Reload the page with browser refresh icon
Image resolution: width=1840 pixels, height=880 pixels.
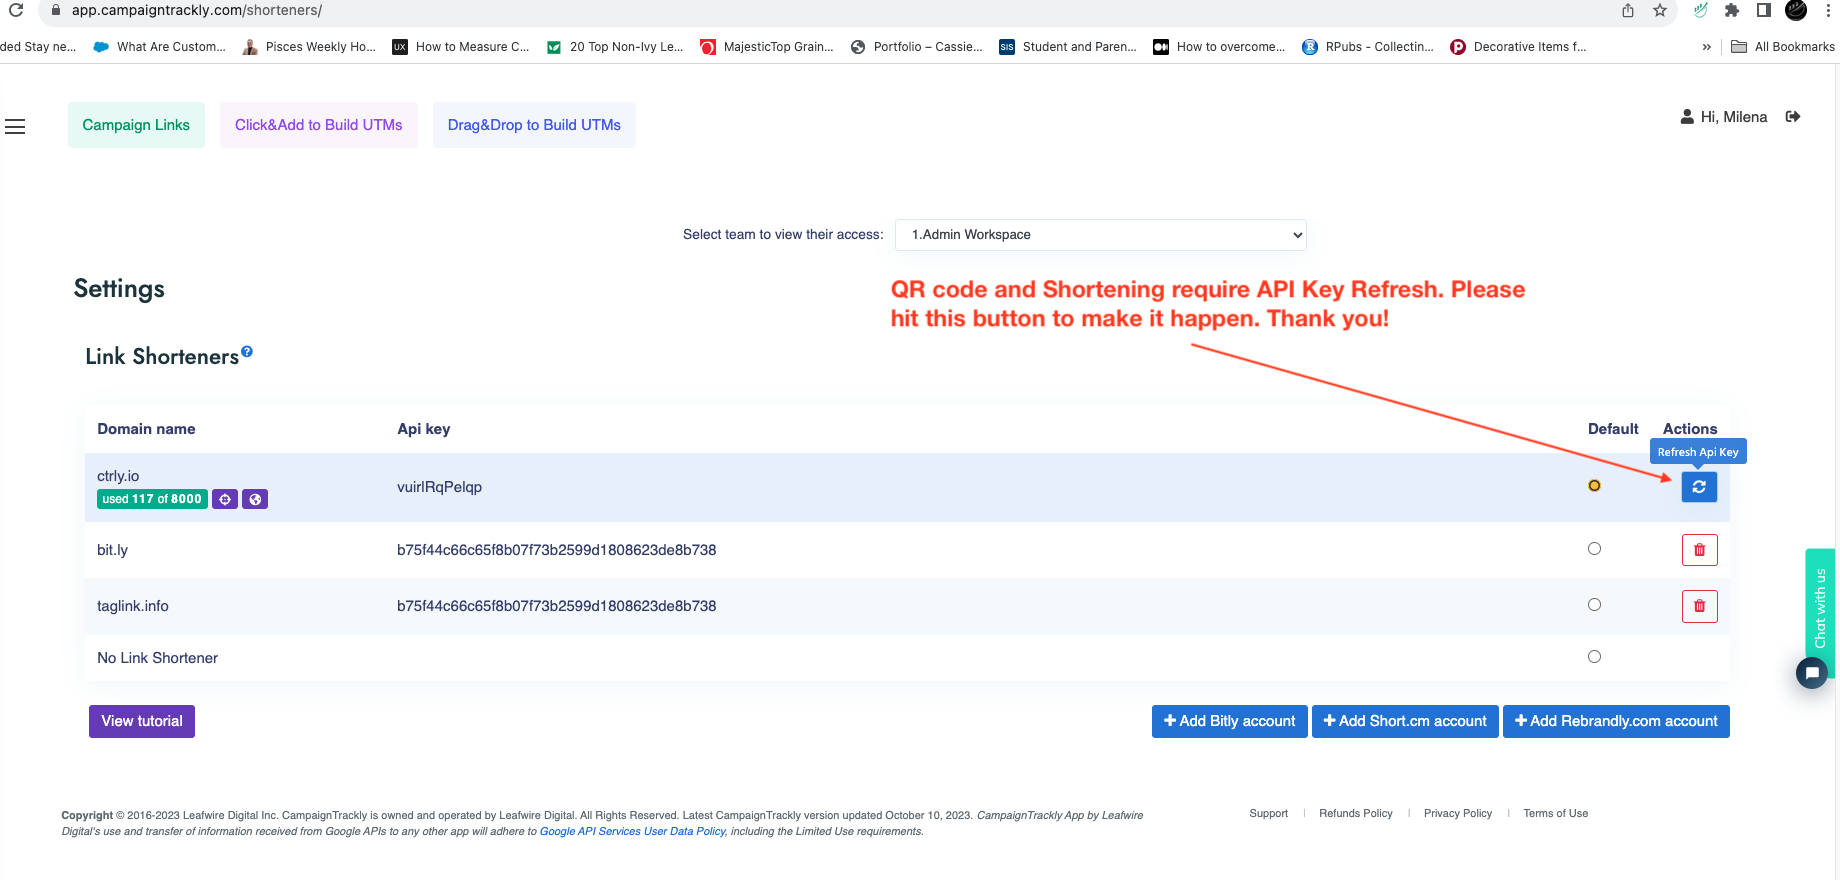click(16, 10)
